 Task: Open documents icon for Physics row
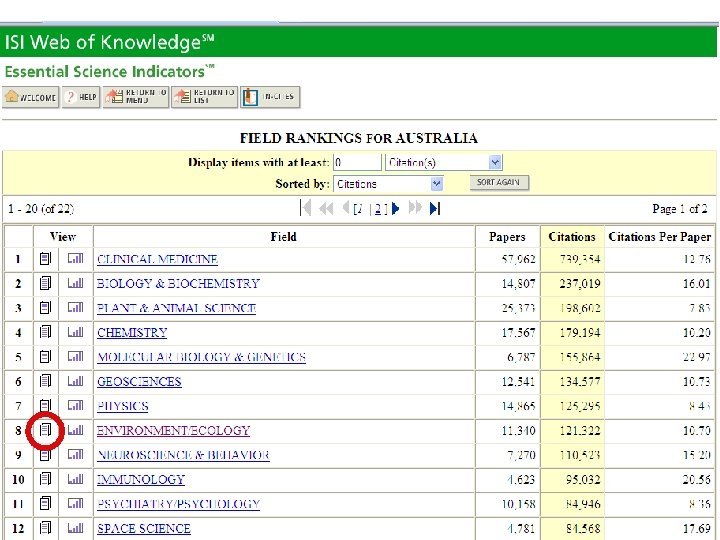coord(45,405)
